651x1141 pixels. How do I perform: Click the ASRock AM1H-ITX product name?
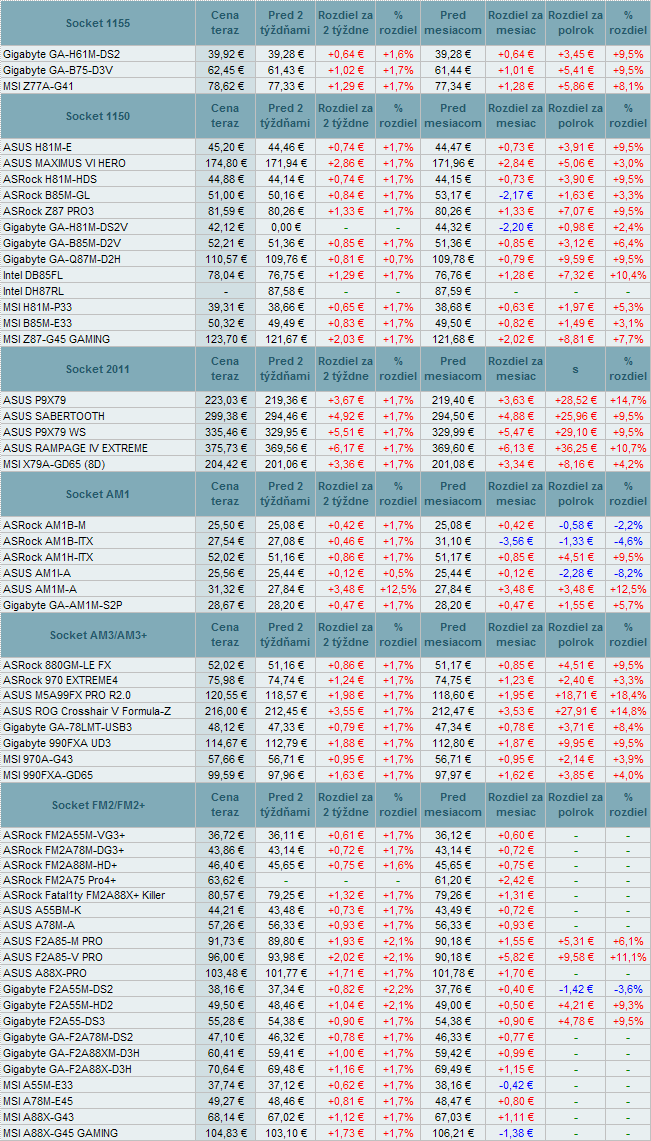[x=47, y=557]
